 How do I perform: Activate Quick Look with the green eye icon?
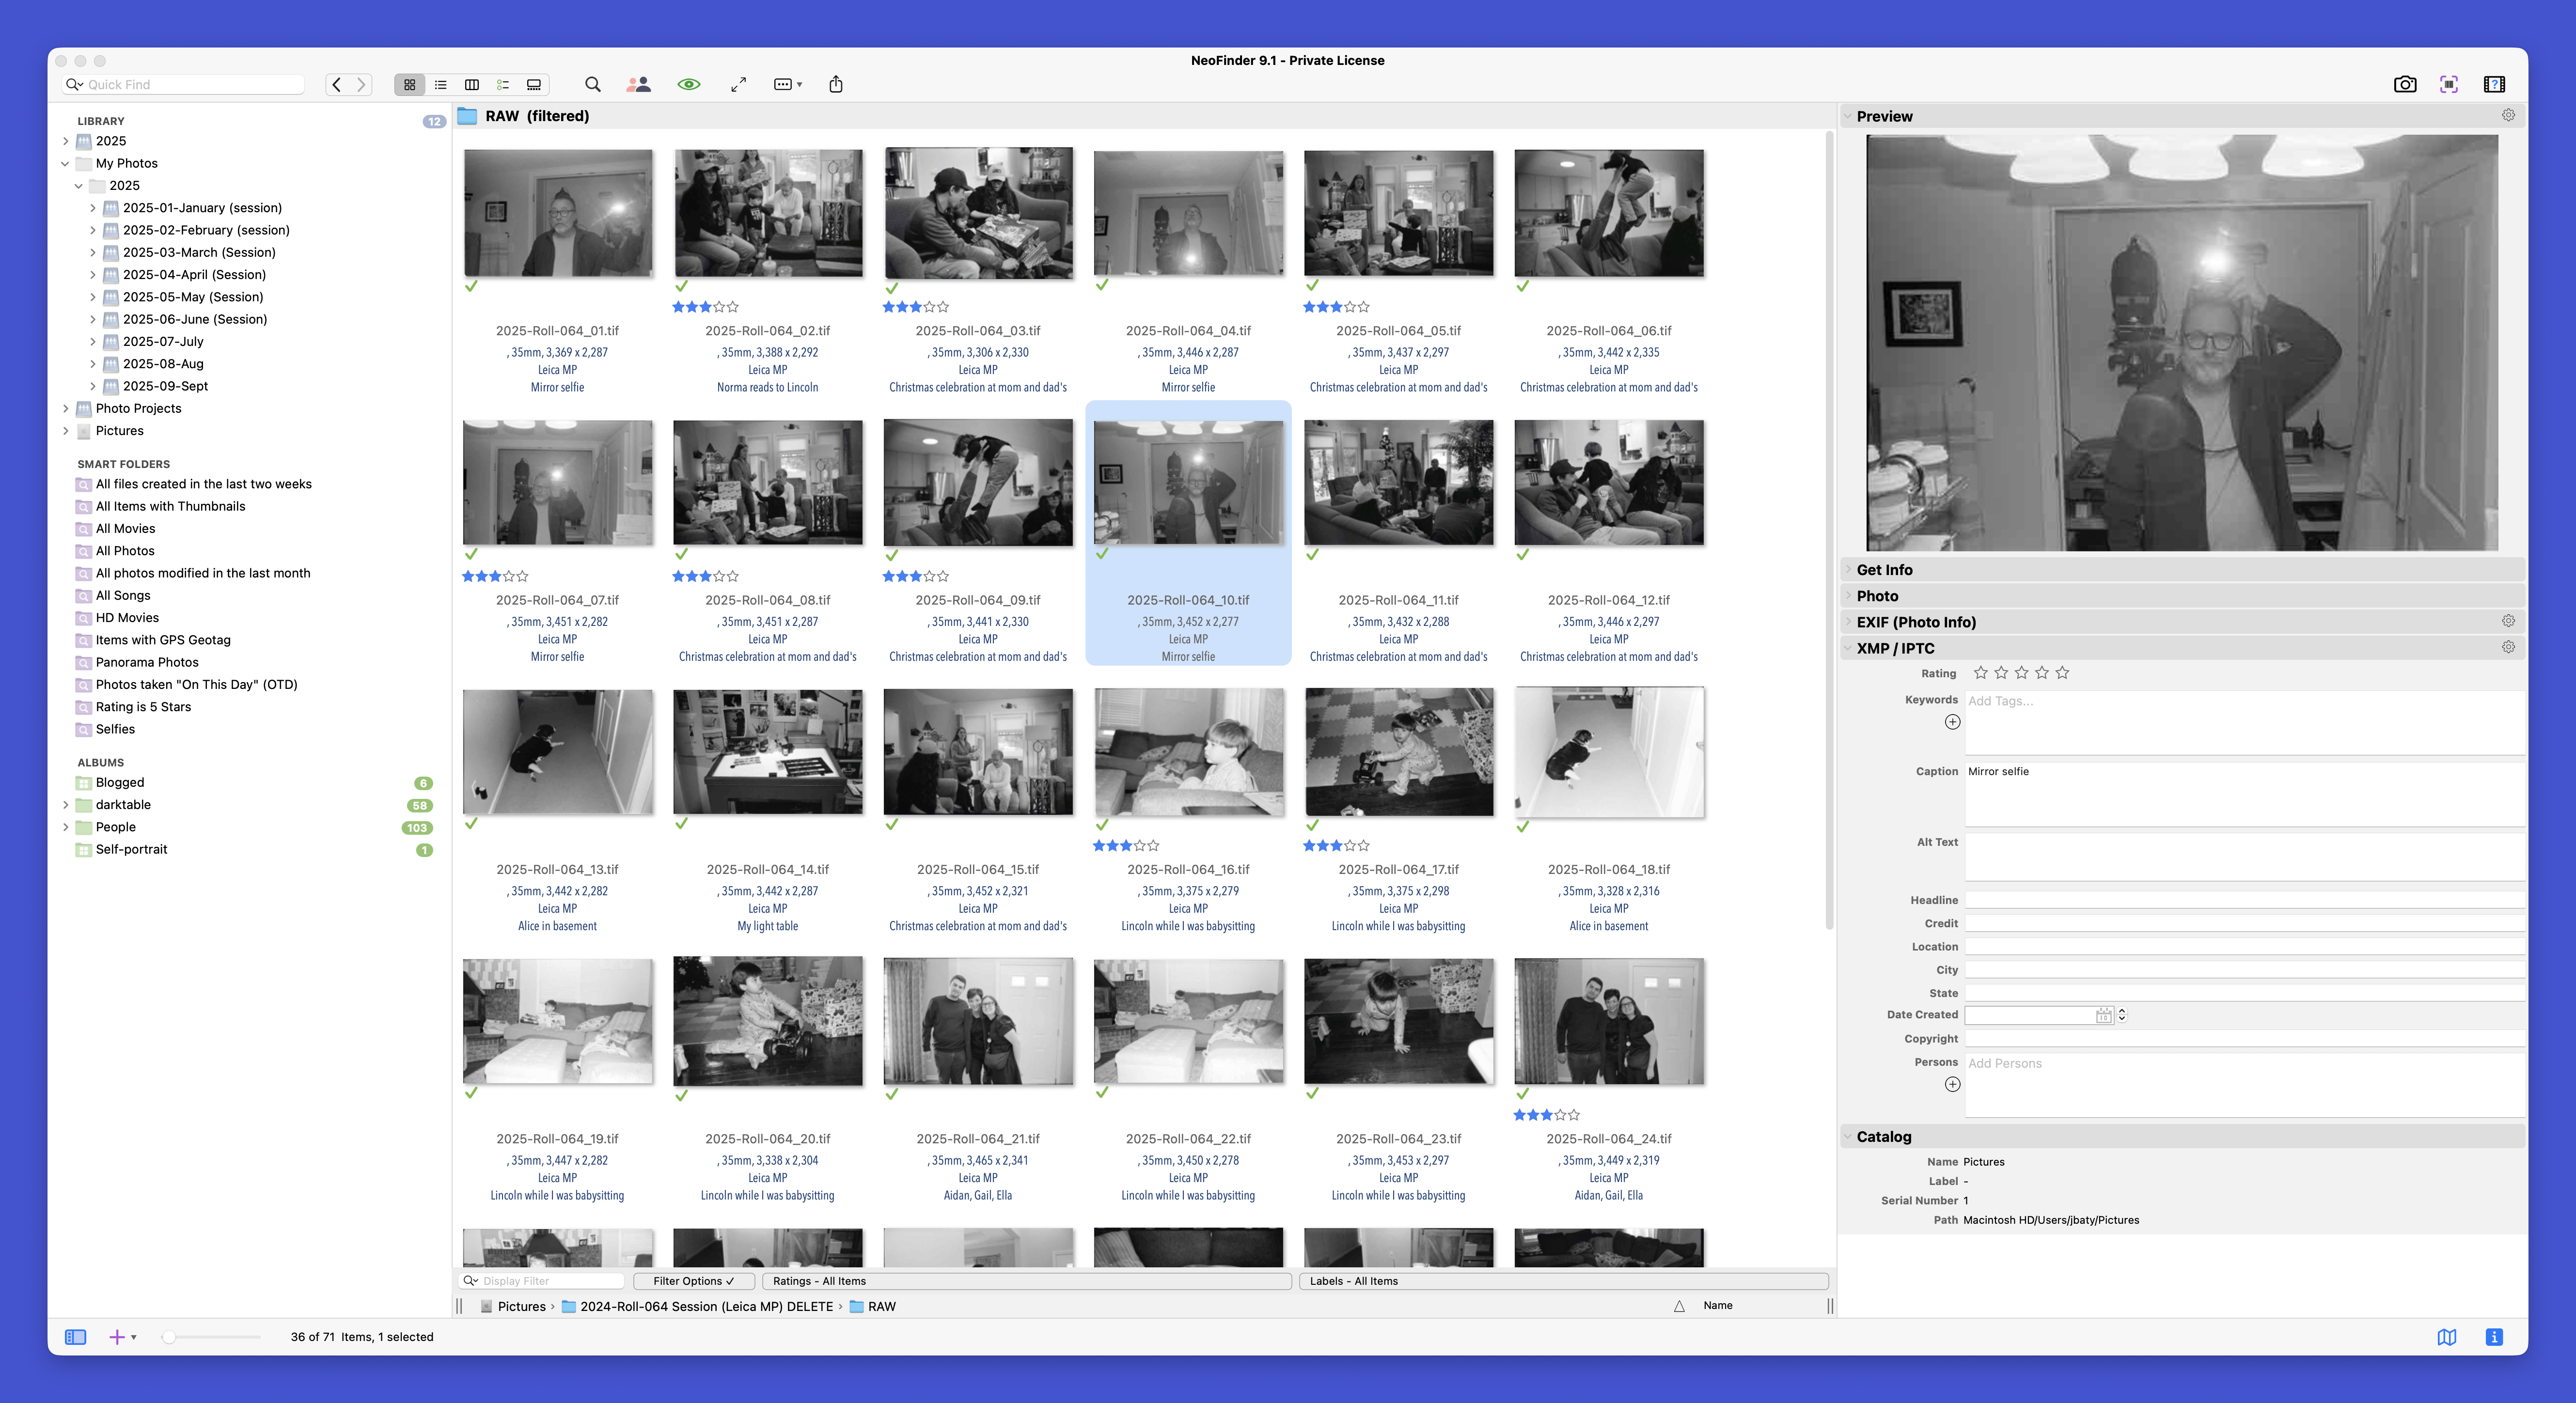point(689,85)
